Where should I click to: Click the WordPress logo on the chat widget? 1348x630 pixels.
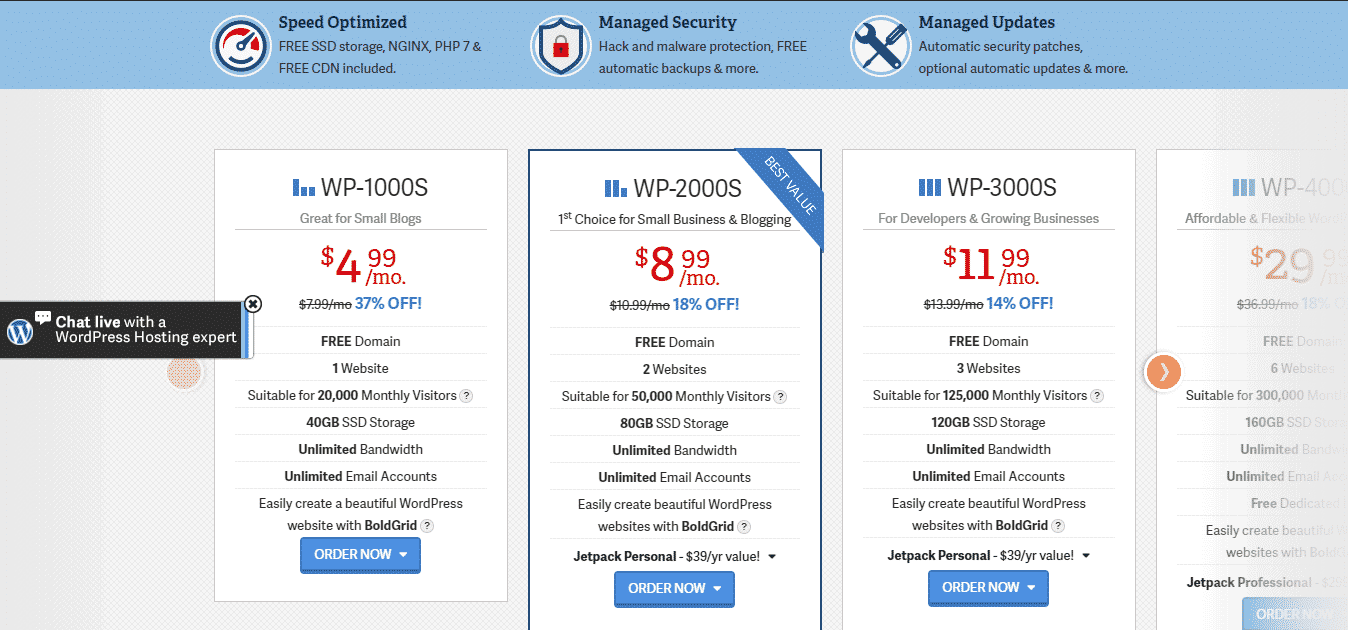click(x=19, y=329)
